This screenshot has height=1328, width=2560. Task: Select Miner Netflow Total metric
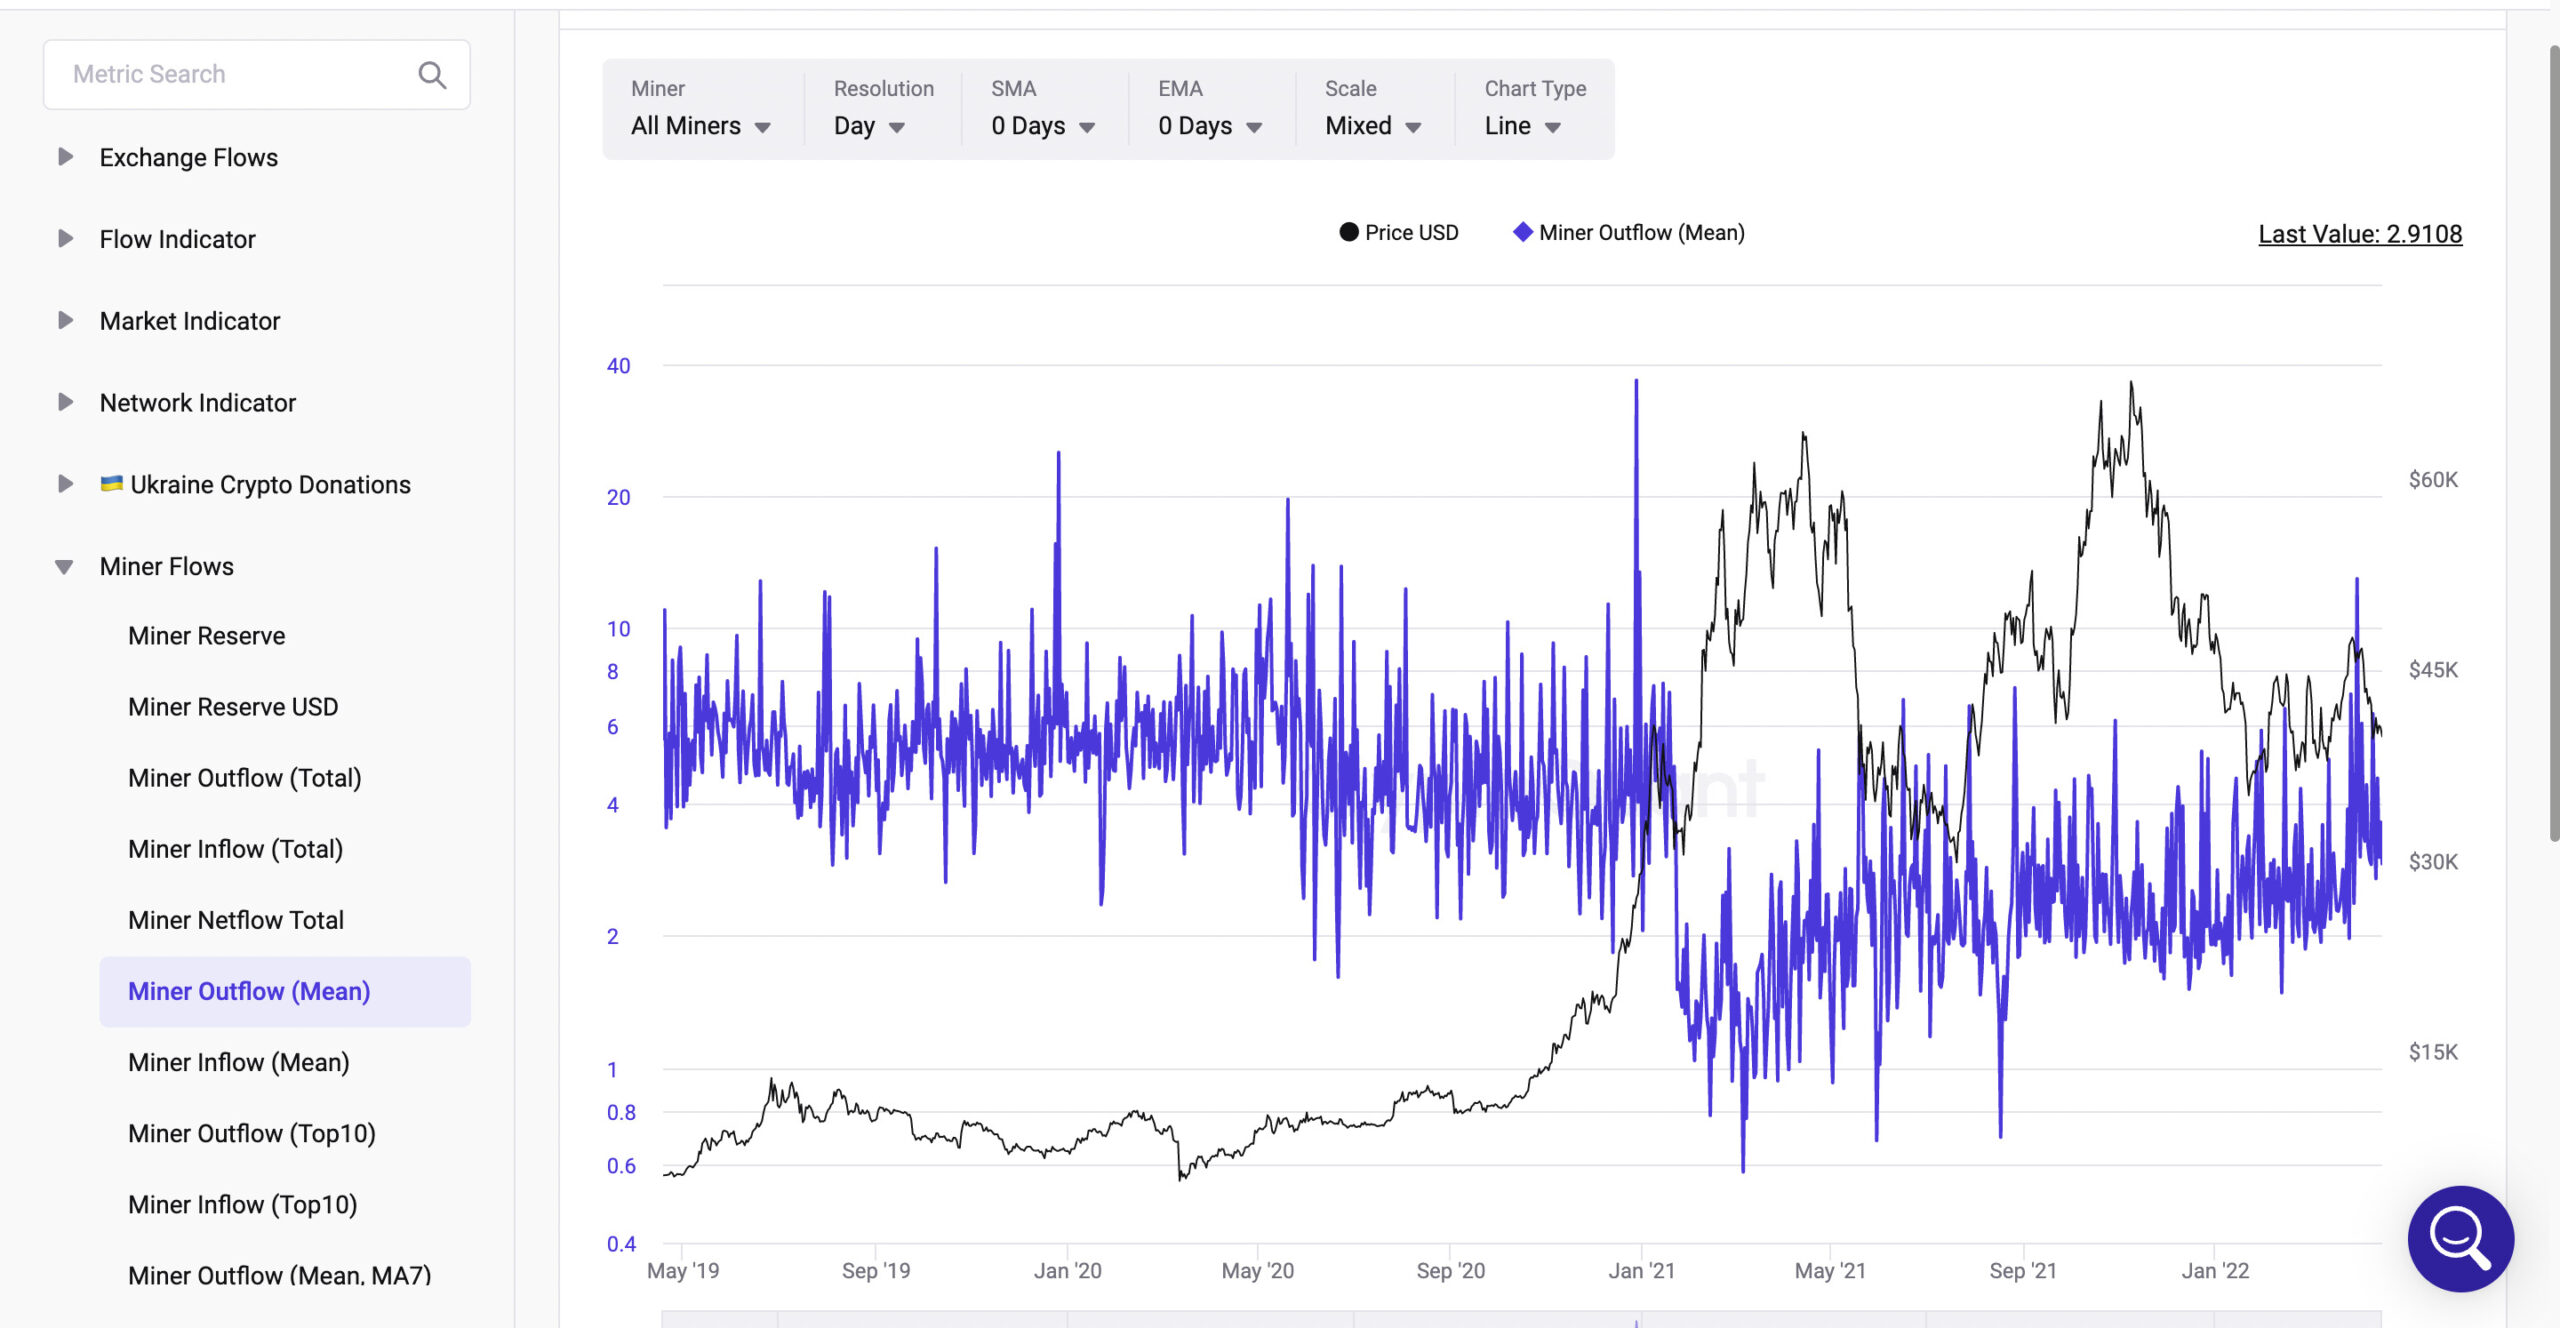tap(236, 920)
